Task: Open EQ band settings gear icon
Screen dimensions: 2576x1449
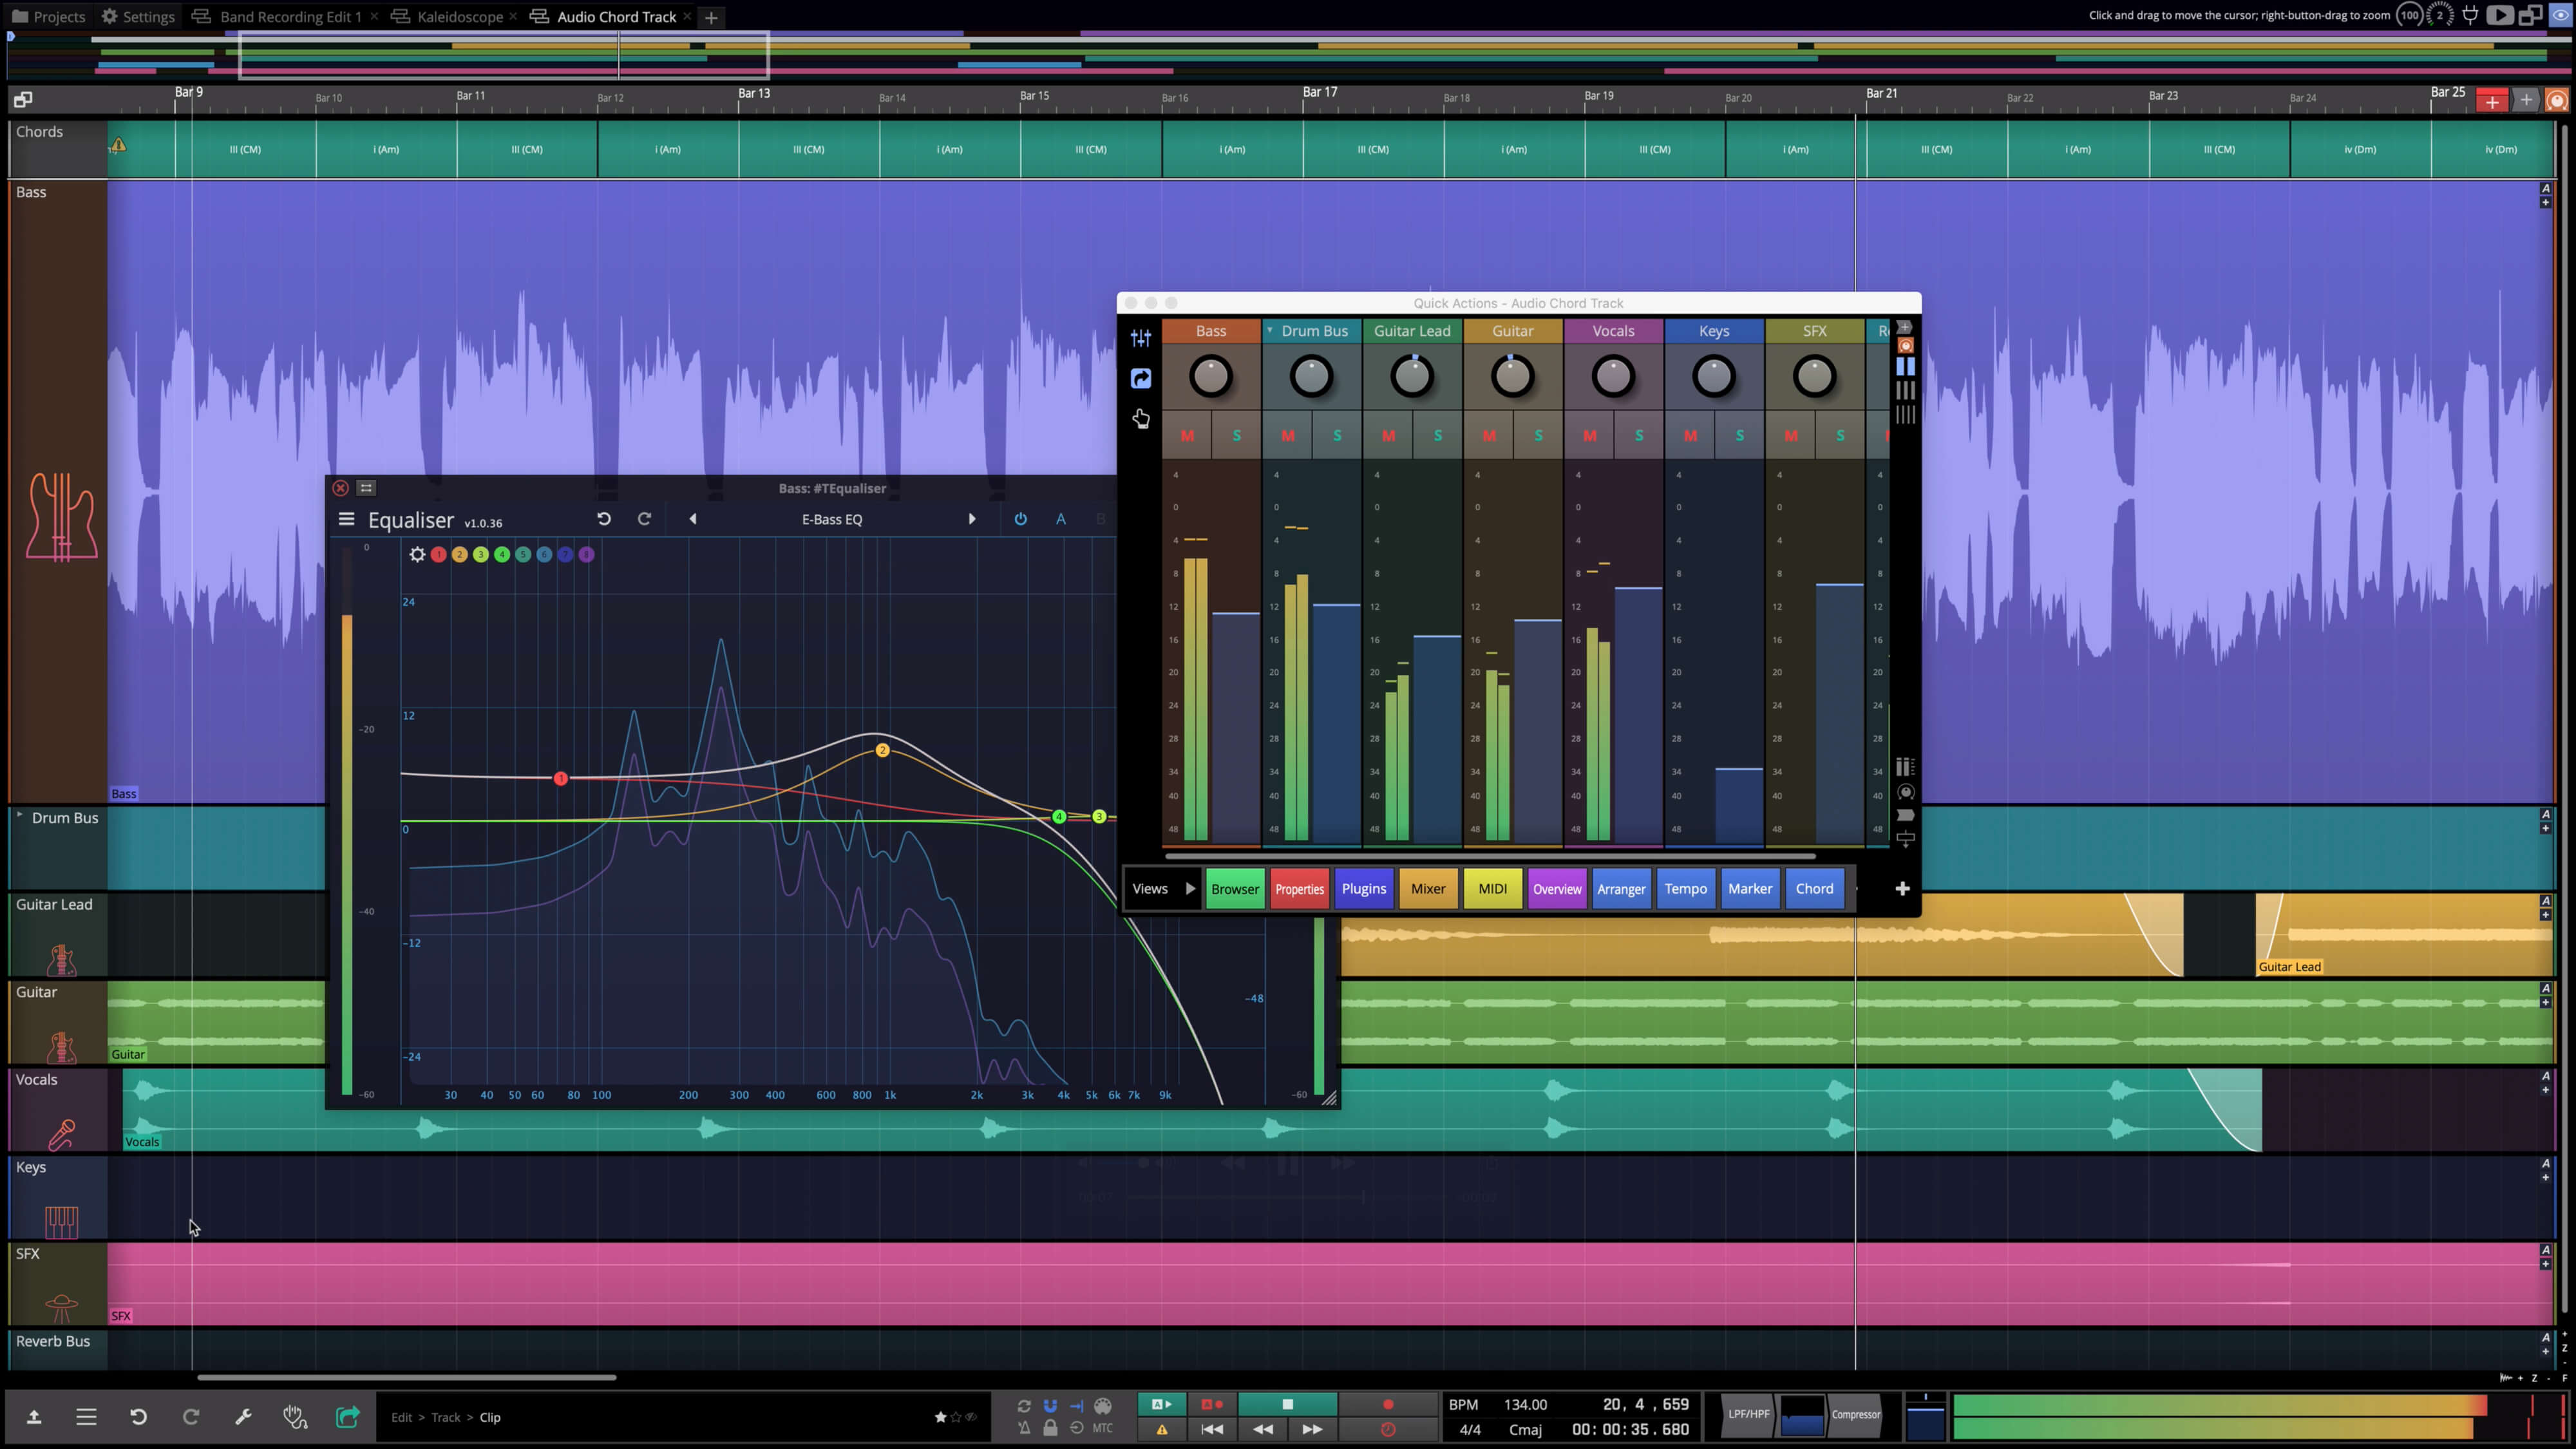Action: point(417,554)
